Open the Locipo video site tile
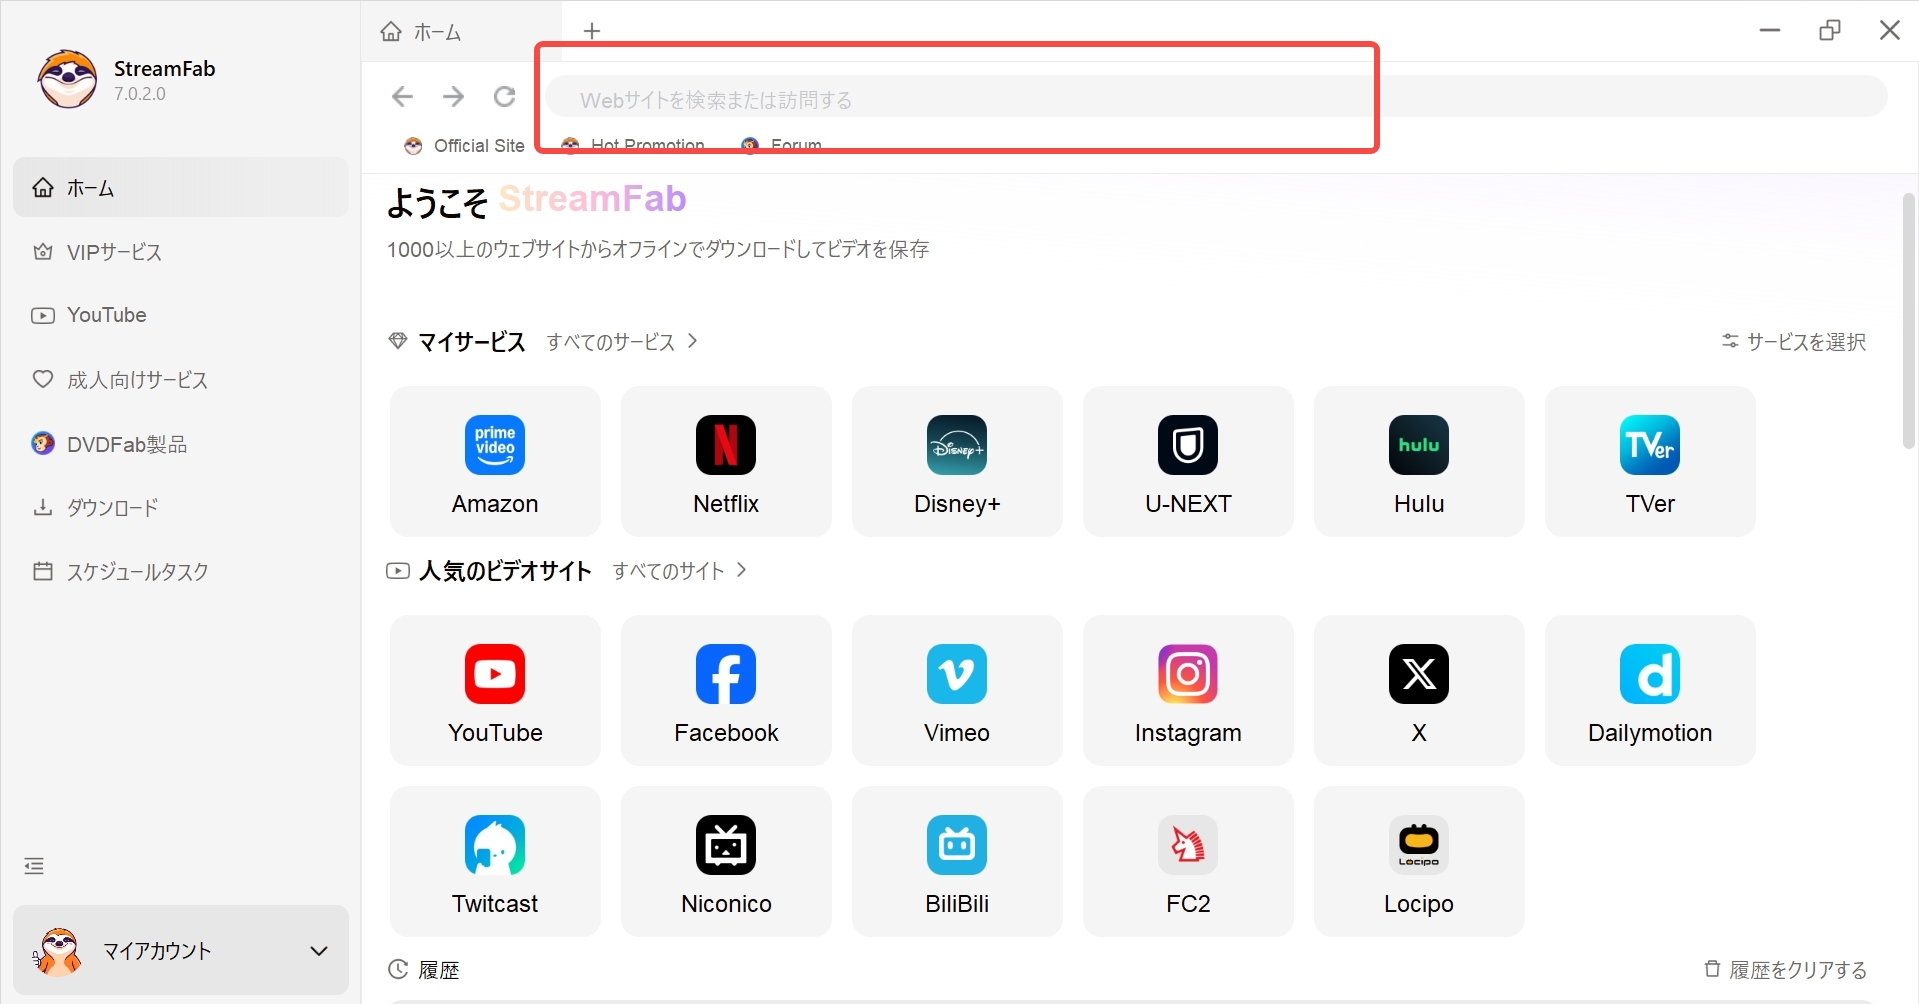The width and height of the screenshot is (1919, 1004). (x=1419, y=861)
